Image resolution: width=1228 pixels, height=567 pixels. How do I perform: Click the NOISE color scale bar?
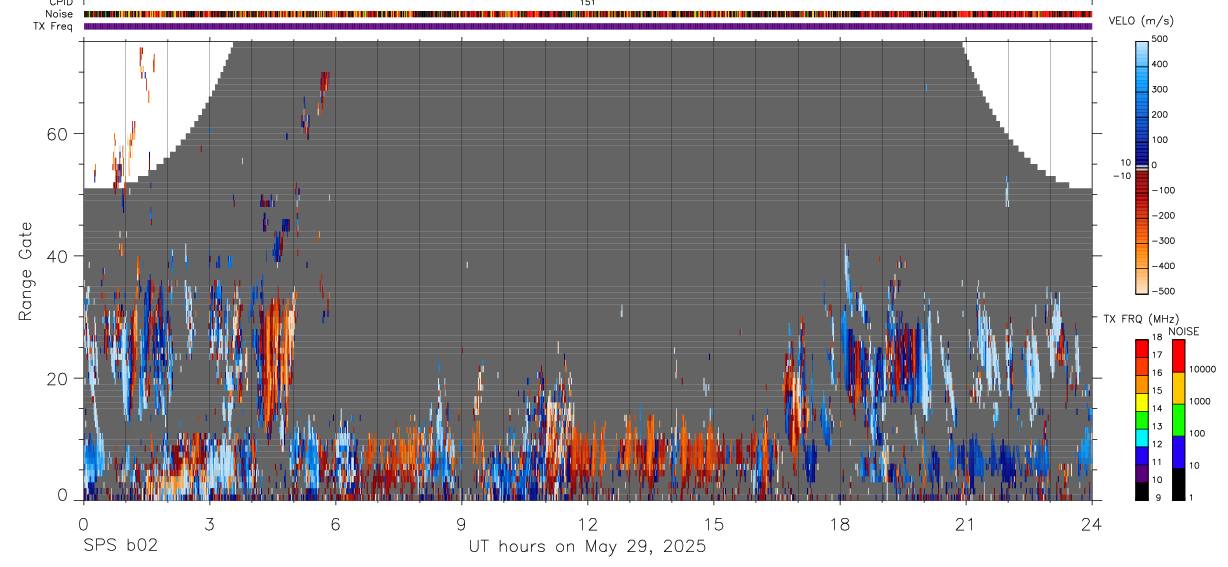click(1179, 420)
